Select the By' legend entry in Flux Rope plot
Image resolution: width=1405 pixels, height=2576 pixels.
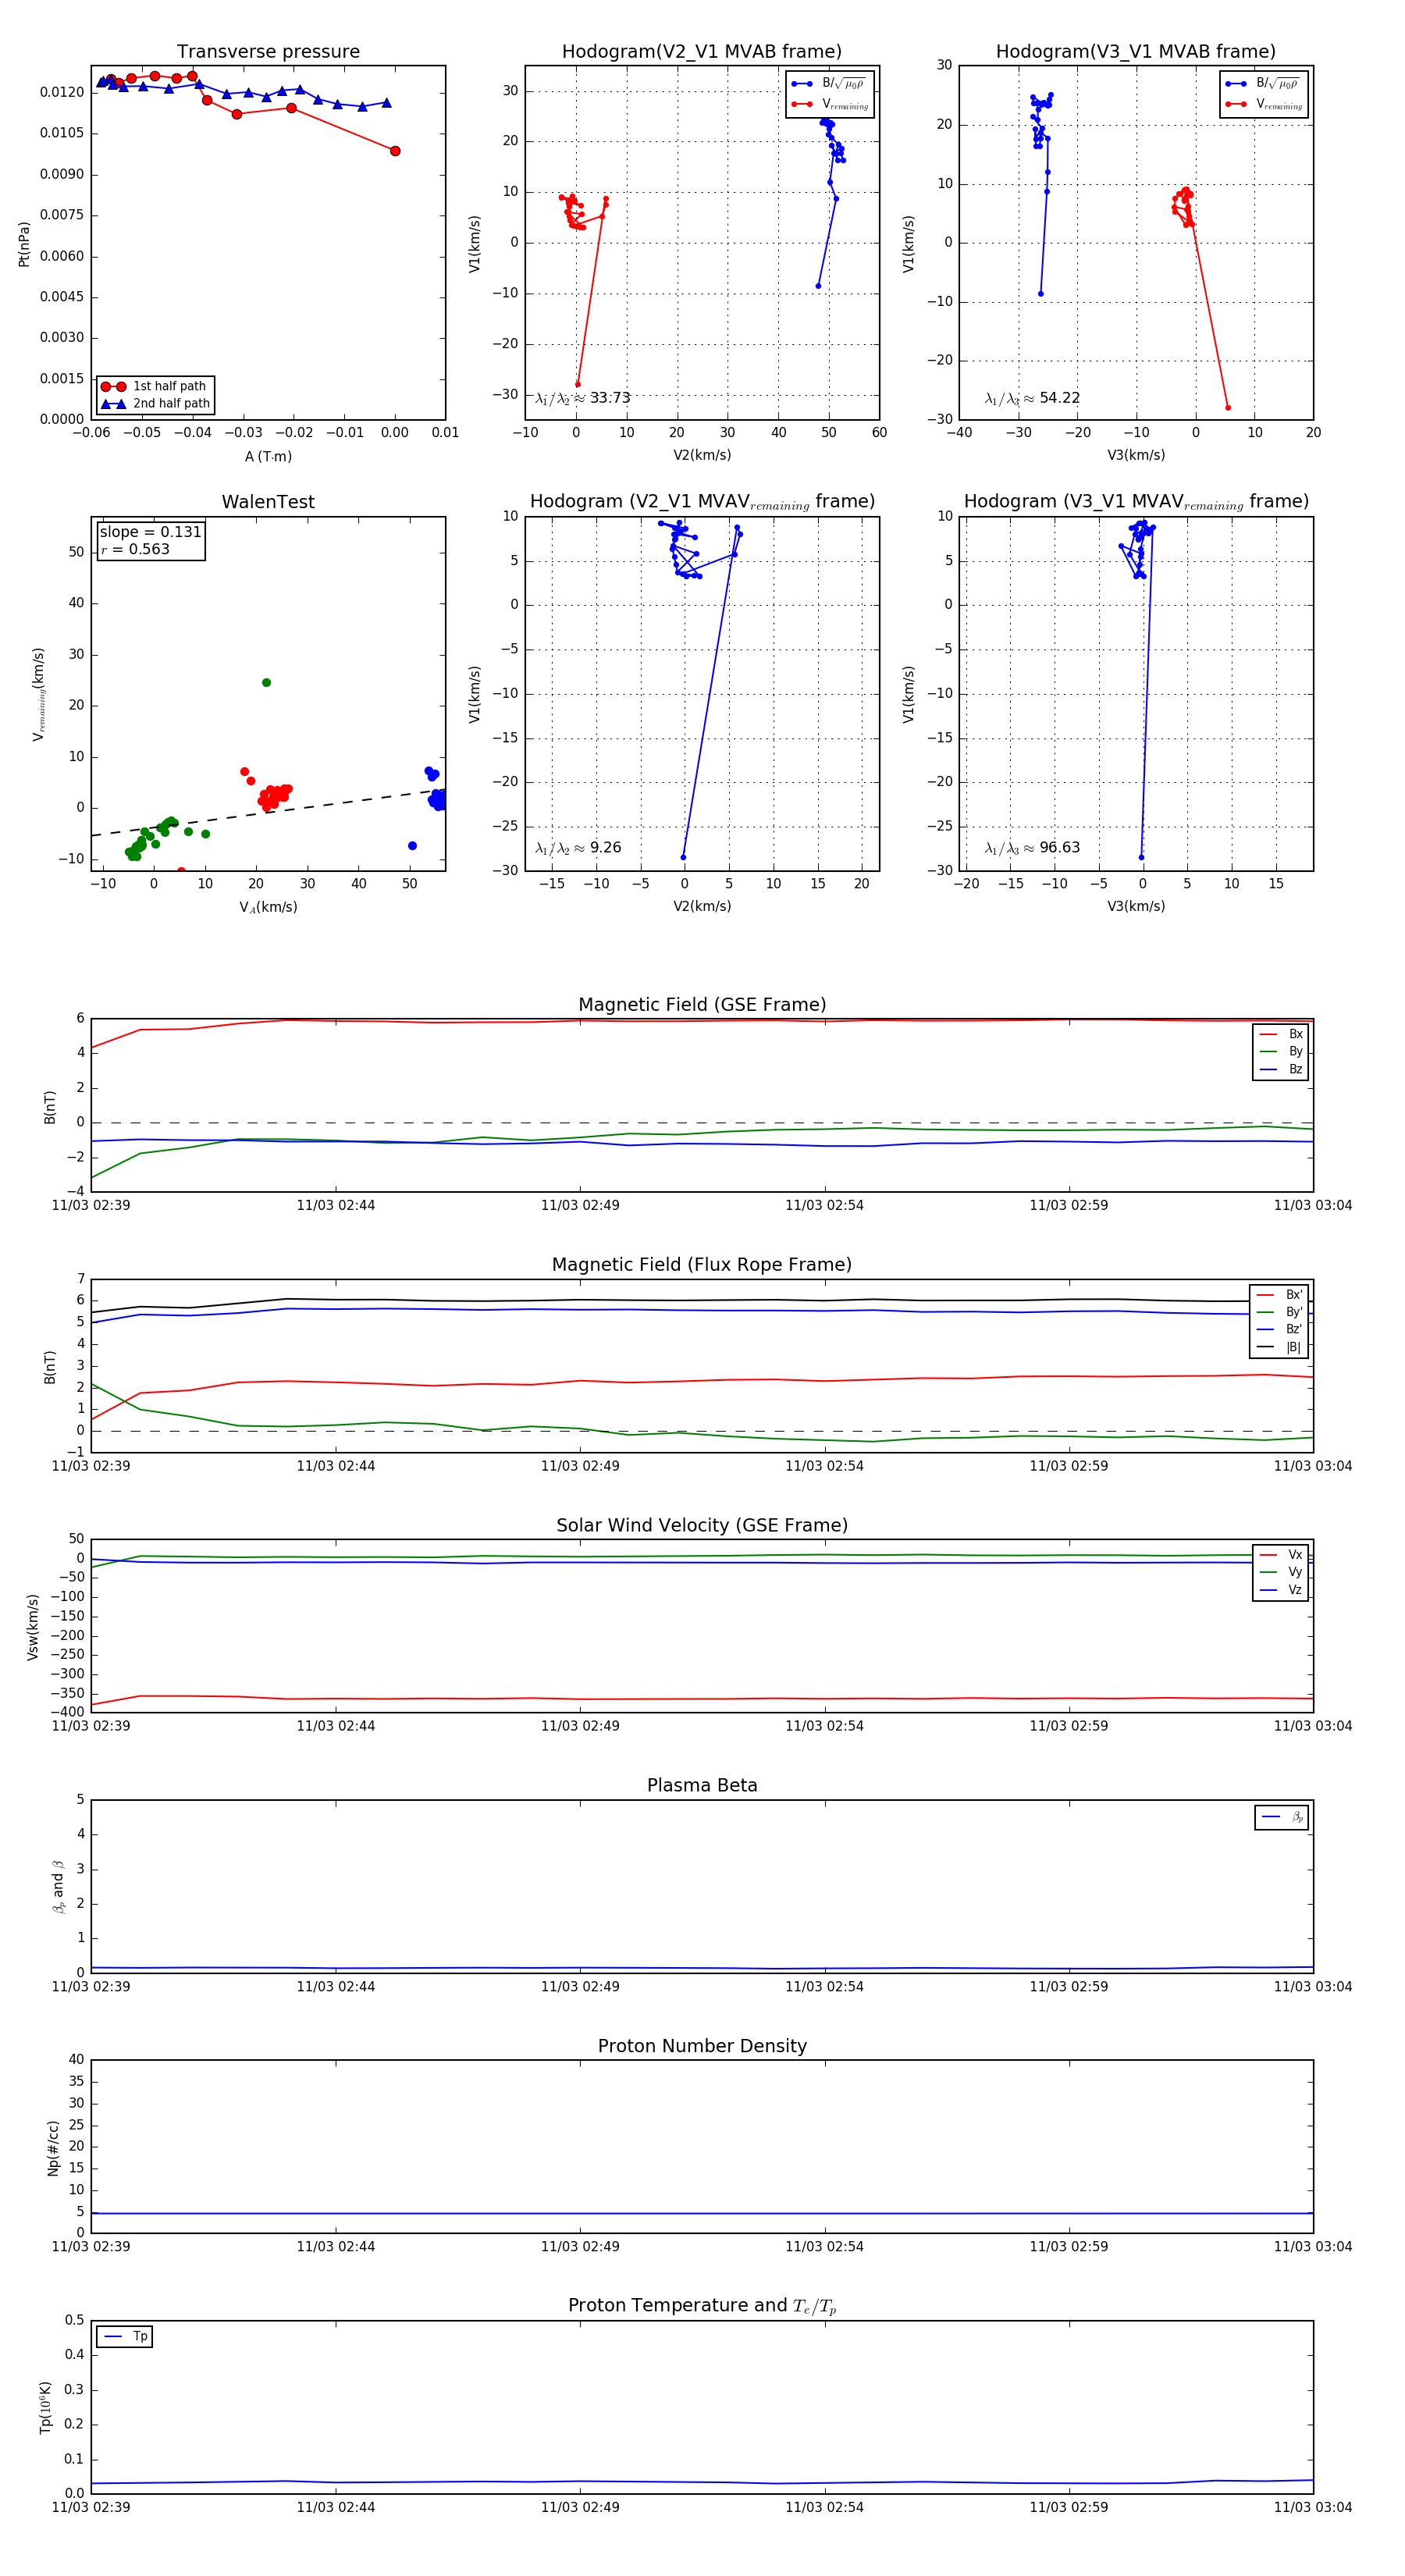1280,1312
